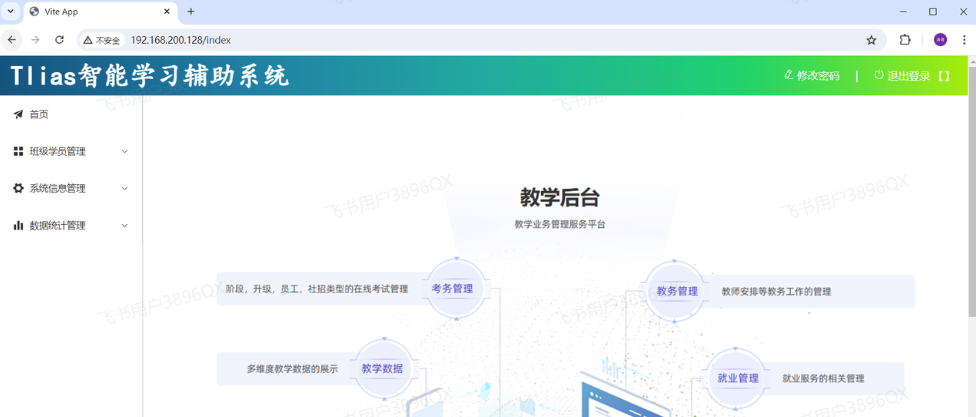The height and width of the screenshot is (417, 976).
Task: Click the 就业管理 circle
Action: click(738, 378)
